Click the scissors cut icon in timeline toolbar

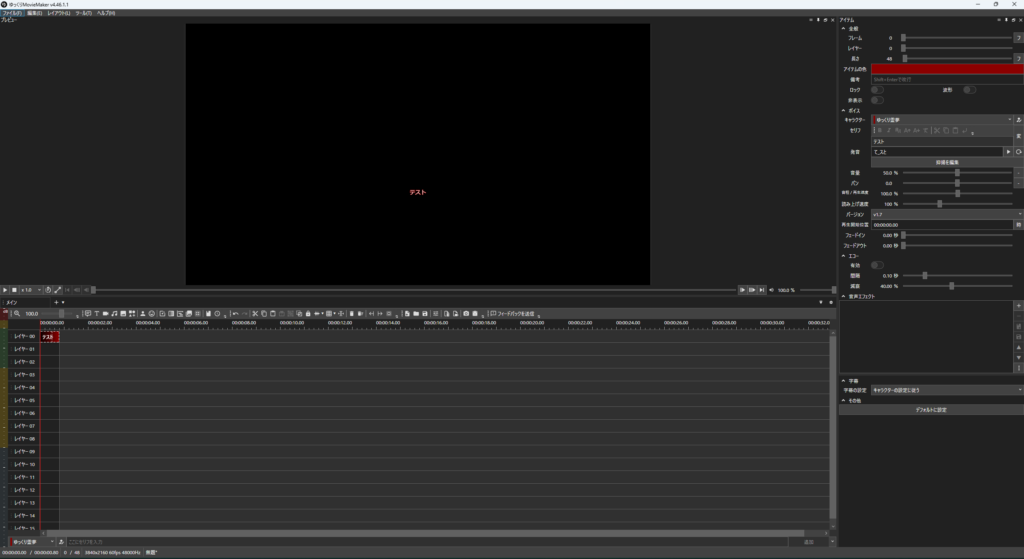click(255, 313)
